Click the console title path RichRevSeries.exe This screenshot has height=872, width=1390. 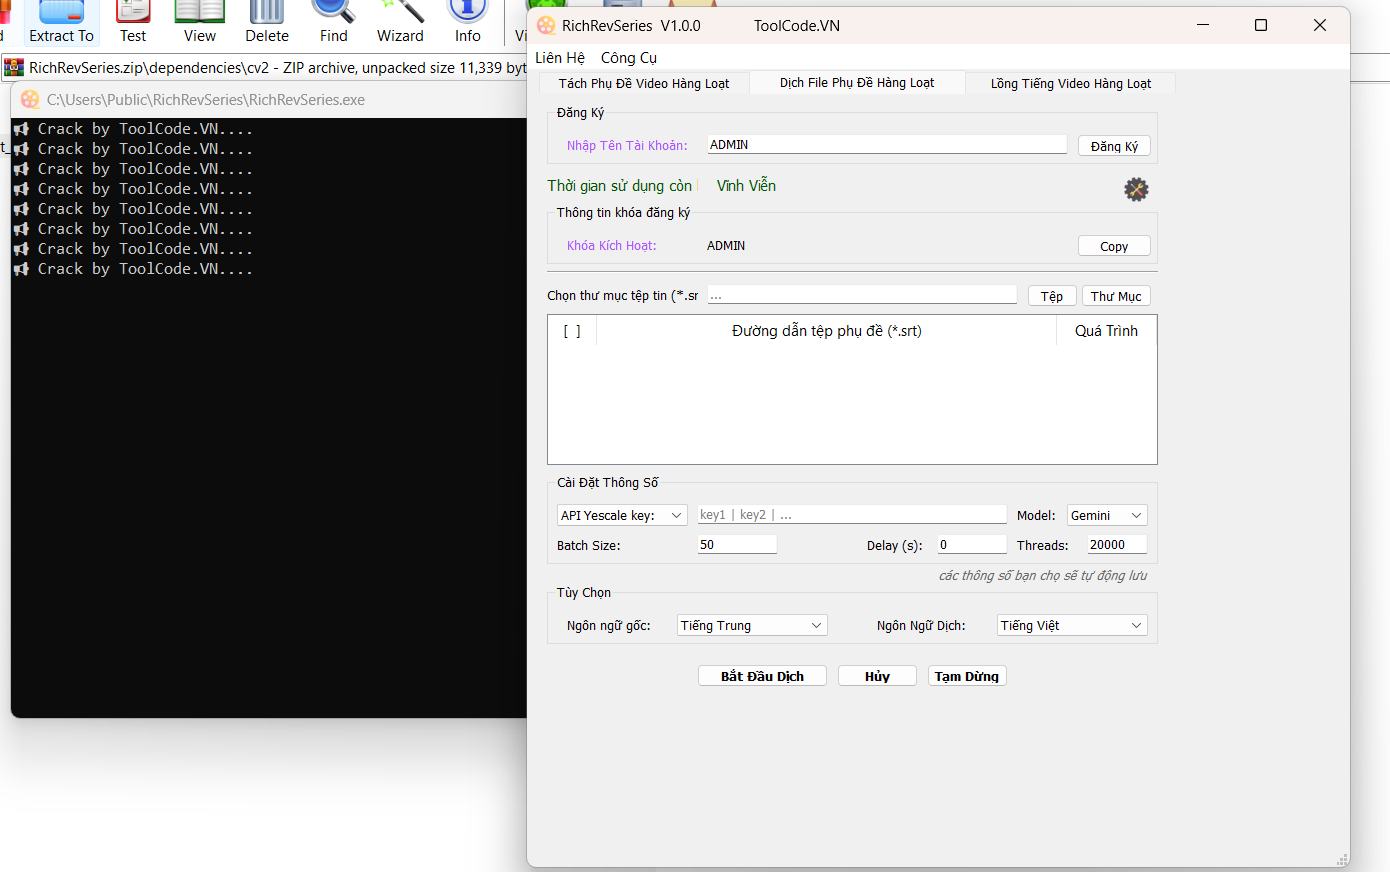click(206, 100)
